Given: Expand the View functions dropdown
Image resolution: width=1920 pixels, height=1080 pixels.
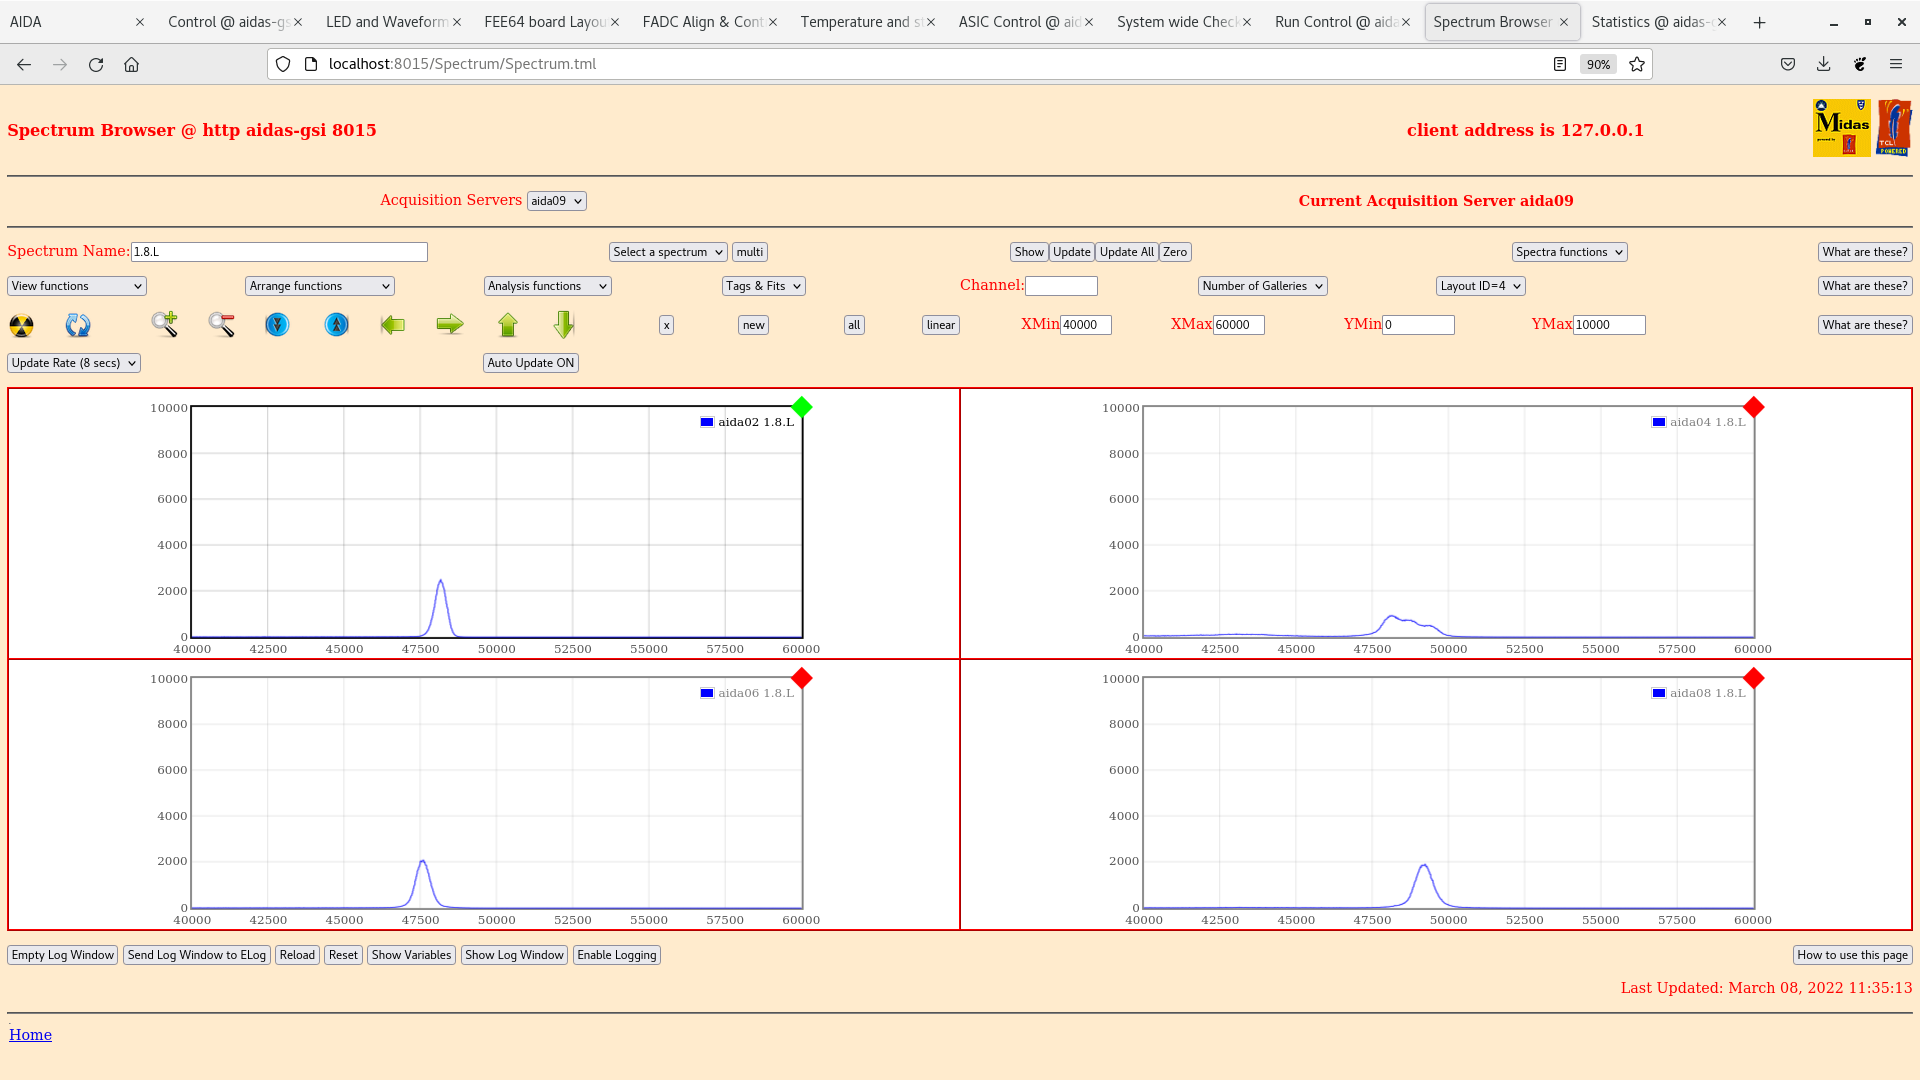Looking at the screenshot, I should click(x=77, y=286).
